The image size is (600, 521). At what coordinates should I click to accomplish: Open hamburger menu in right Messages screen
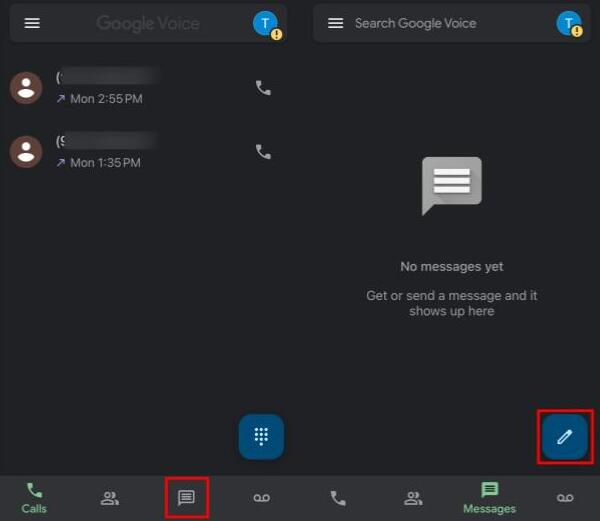335,23
